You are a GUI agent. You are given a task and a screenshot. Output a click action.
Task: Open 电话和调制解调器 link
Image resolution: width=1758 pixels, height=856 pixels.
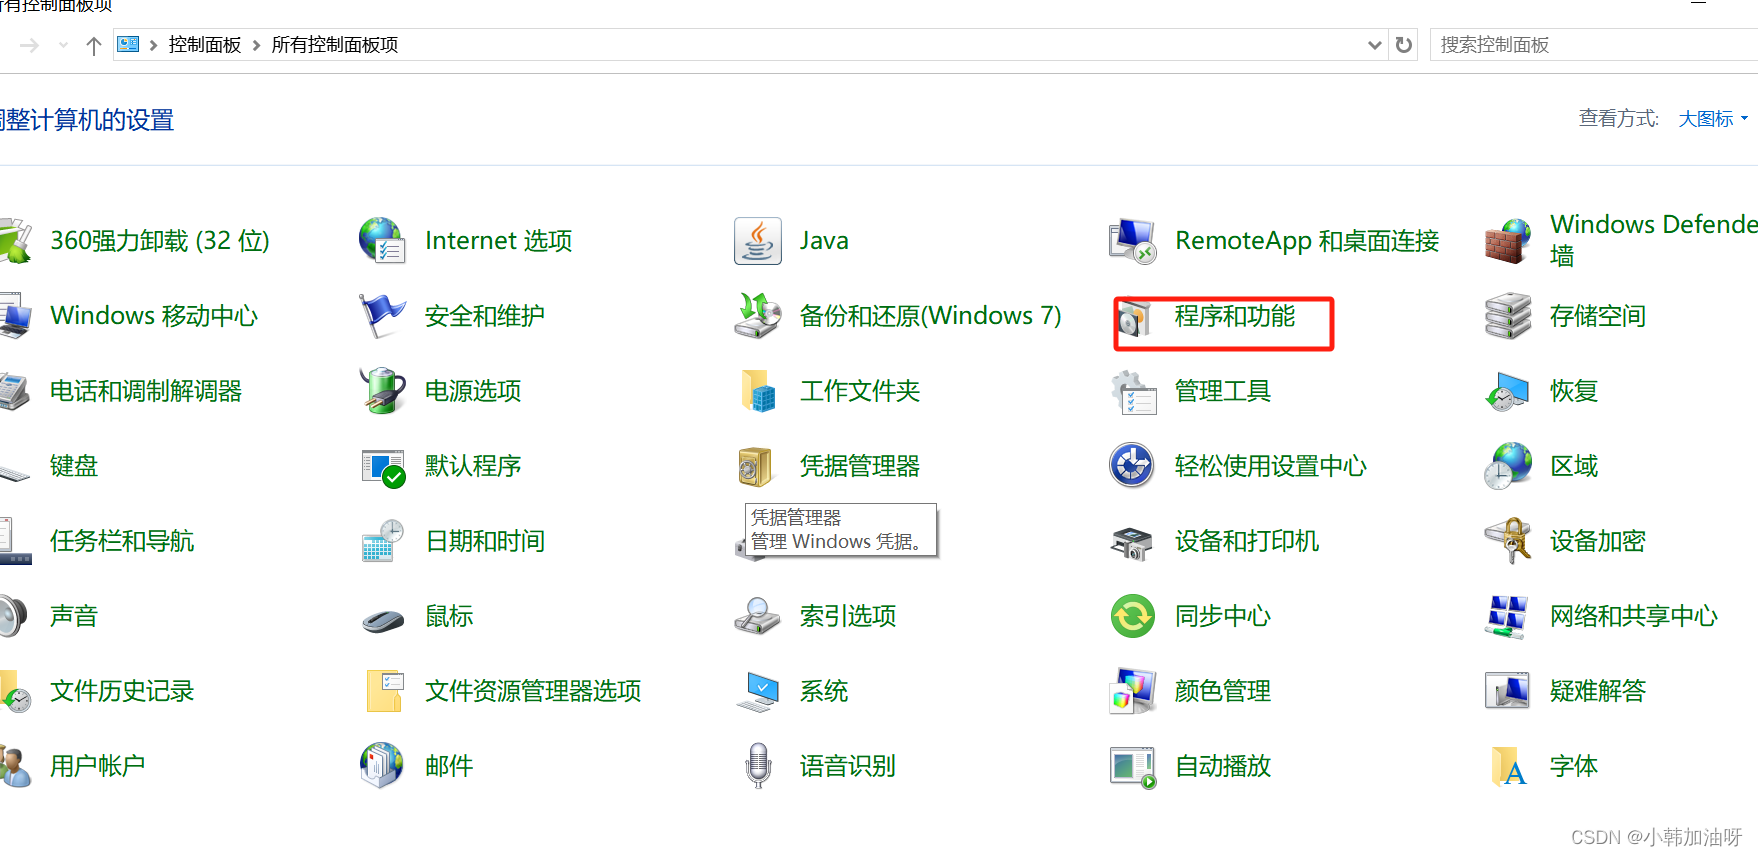146,391
